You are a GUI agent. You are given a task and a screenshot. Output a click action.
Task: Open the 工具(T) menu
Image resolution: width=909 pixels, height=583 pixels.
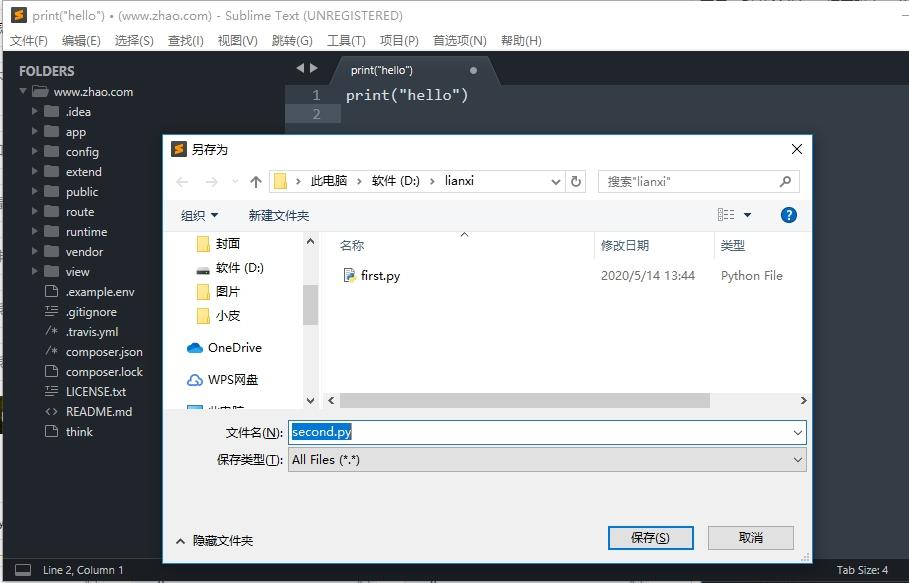coord(346,41)
